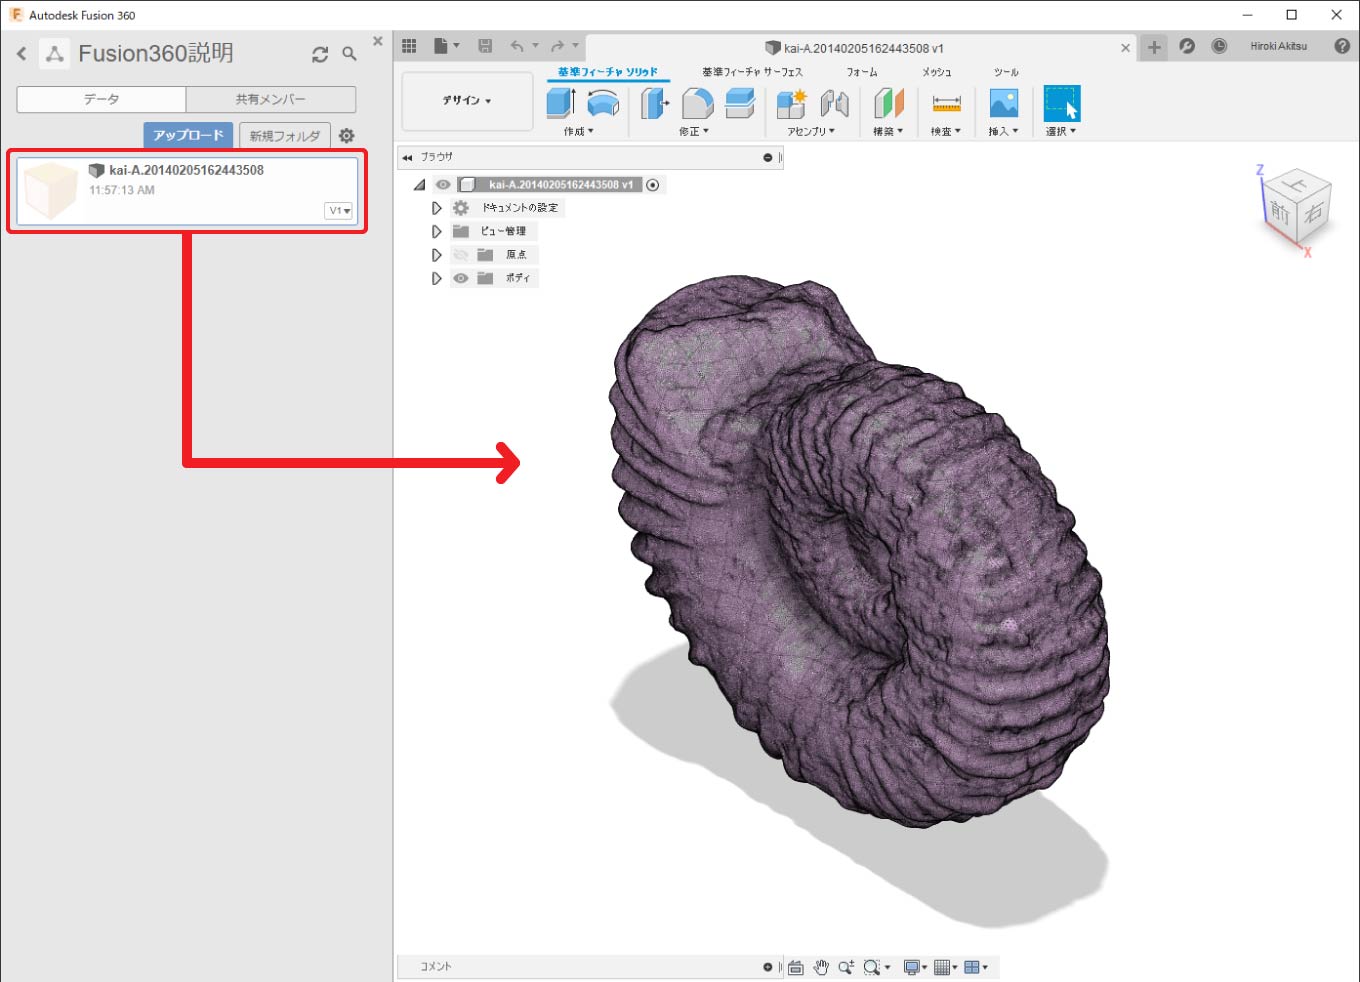Screen dimensions: 1360x982
Task: Click the Revolve tool icon
Action: (602, 103)
